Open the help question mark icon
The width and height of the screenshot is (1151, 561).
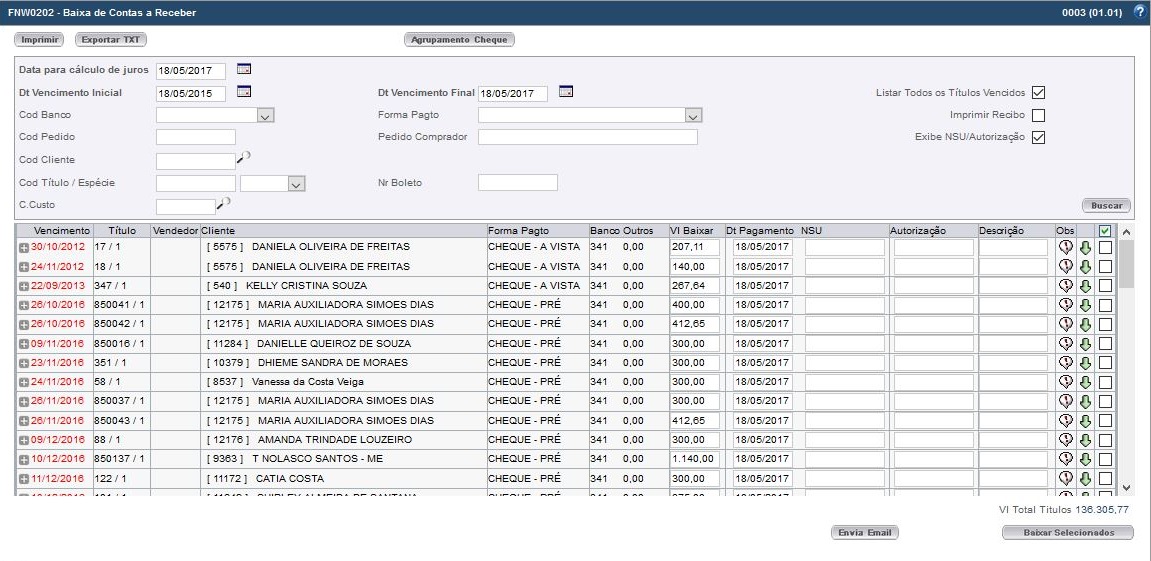(1139, 12)
